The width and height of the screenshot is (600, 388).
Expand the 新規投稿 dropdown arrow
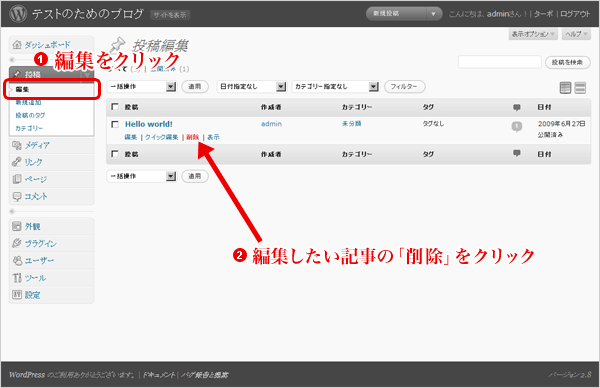(x=434, y=14)
